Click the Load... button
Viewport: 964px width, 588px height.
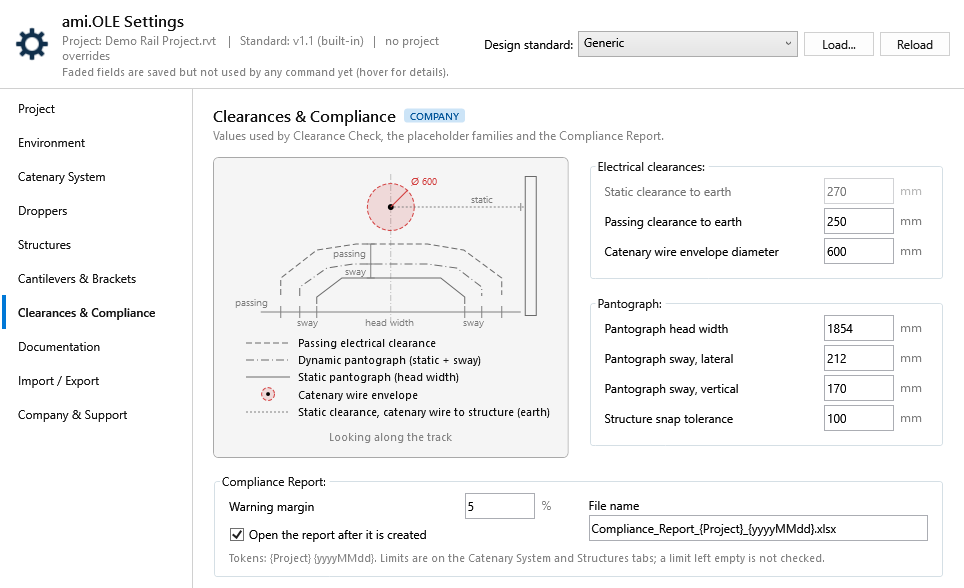(x=839, y=44)
